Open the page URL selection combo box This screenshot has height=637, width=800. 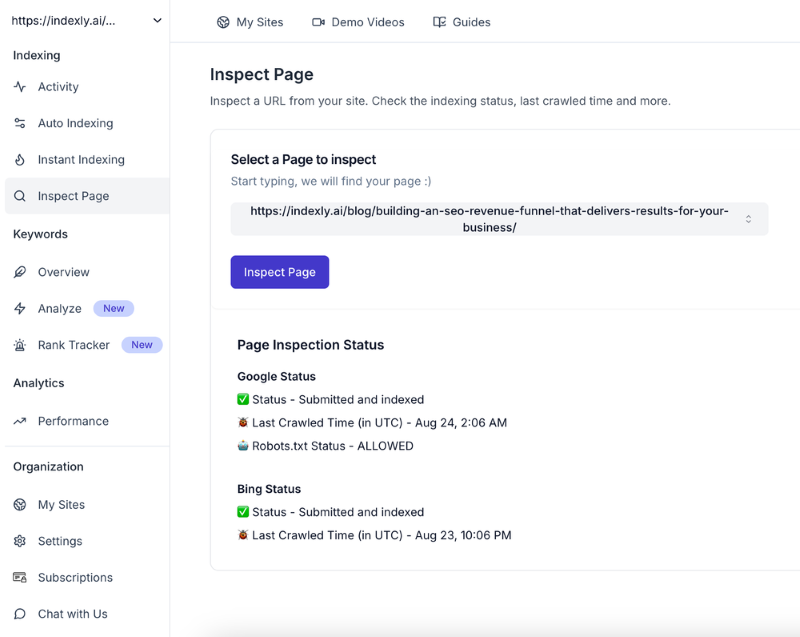[x=490, y=219]
